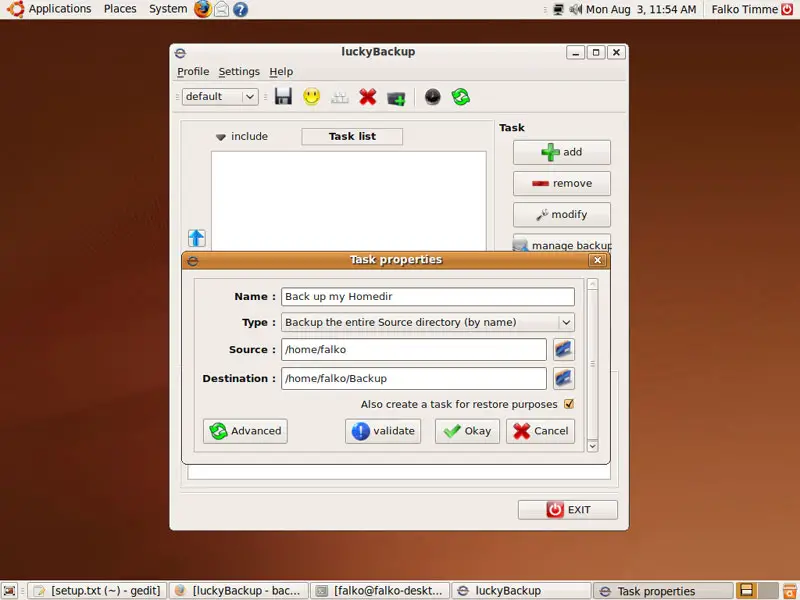Click the Task properties scrollbar down arrow

pos(592,446)
